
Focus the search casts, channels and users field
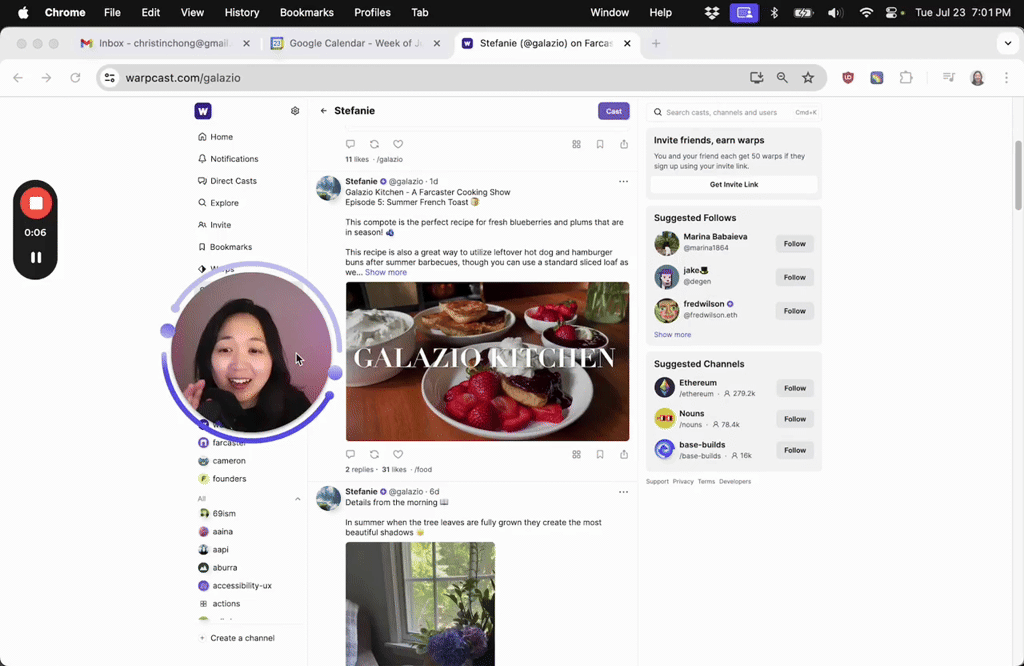pyautogui.click(x=734, y=112)
